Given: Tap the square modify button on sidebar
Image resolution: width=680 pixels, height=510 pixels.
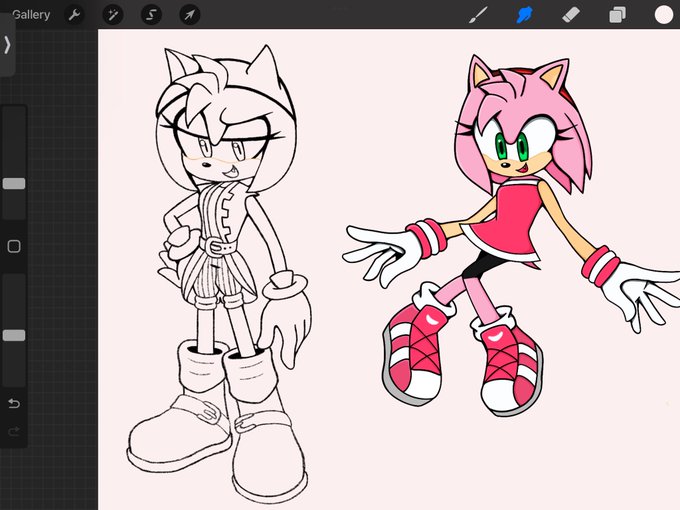Looking at the screenshot, I should pyautogui.click(x=14, y=246).
